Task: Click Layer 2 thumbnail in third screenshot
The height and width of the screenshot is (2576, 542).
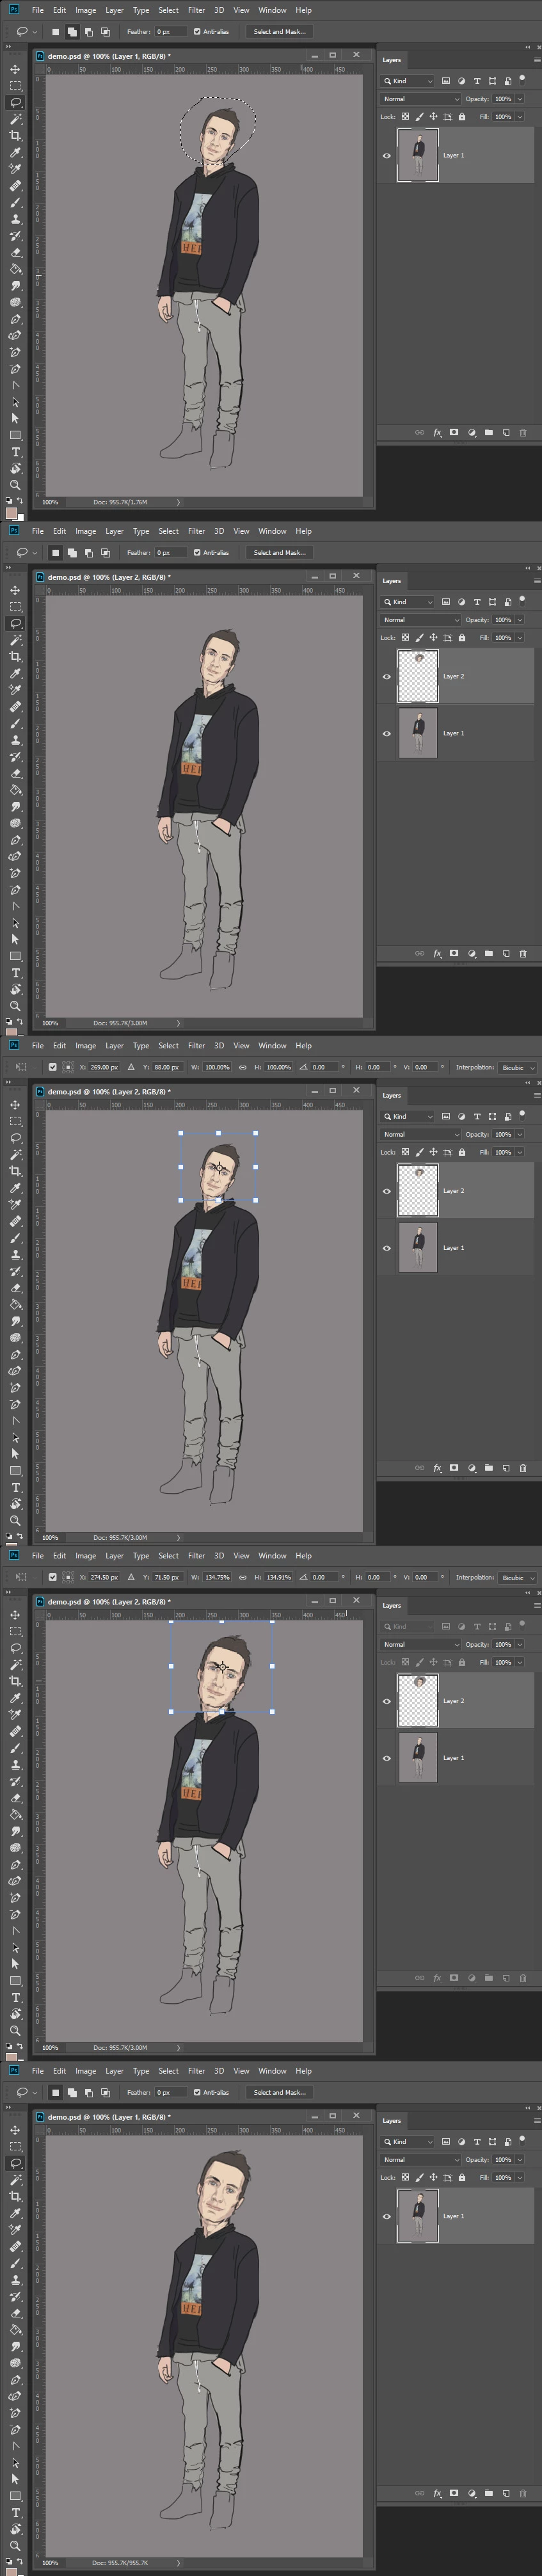Action: [418, 1191]
